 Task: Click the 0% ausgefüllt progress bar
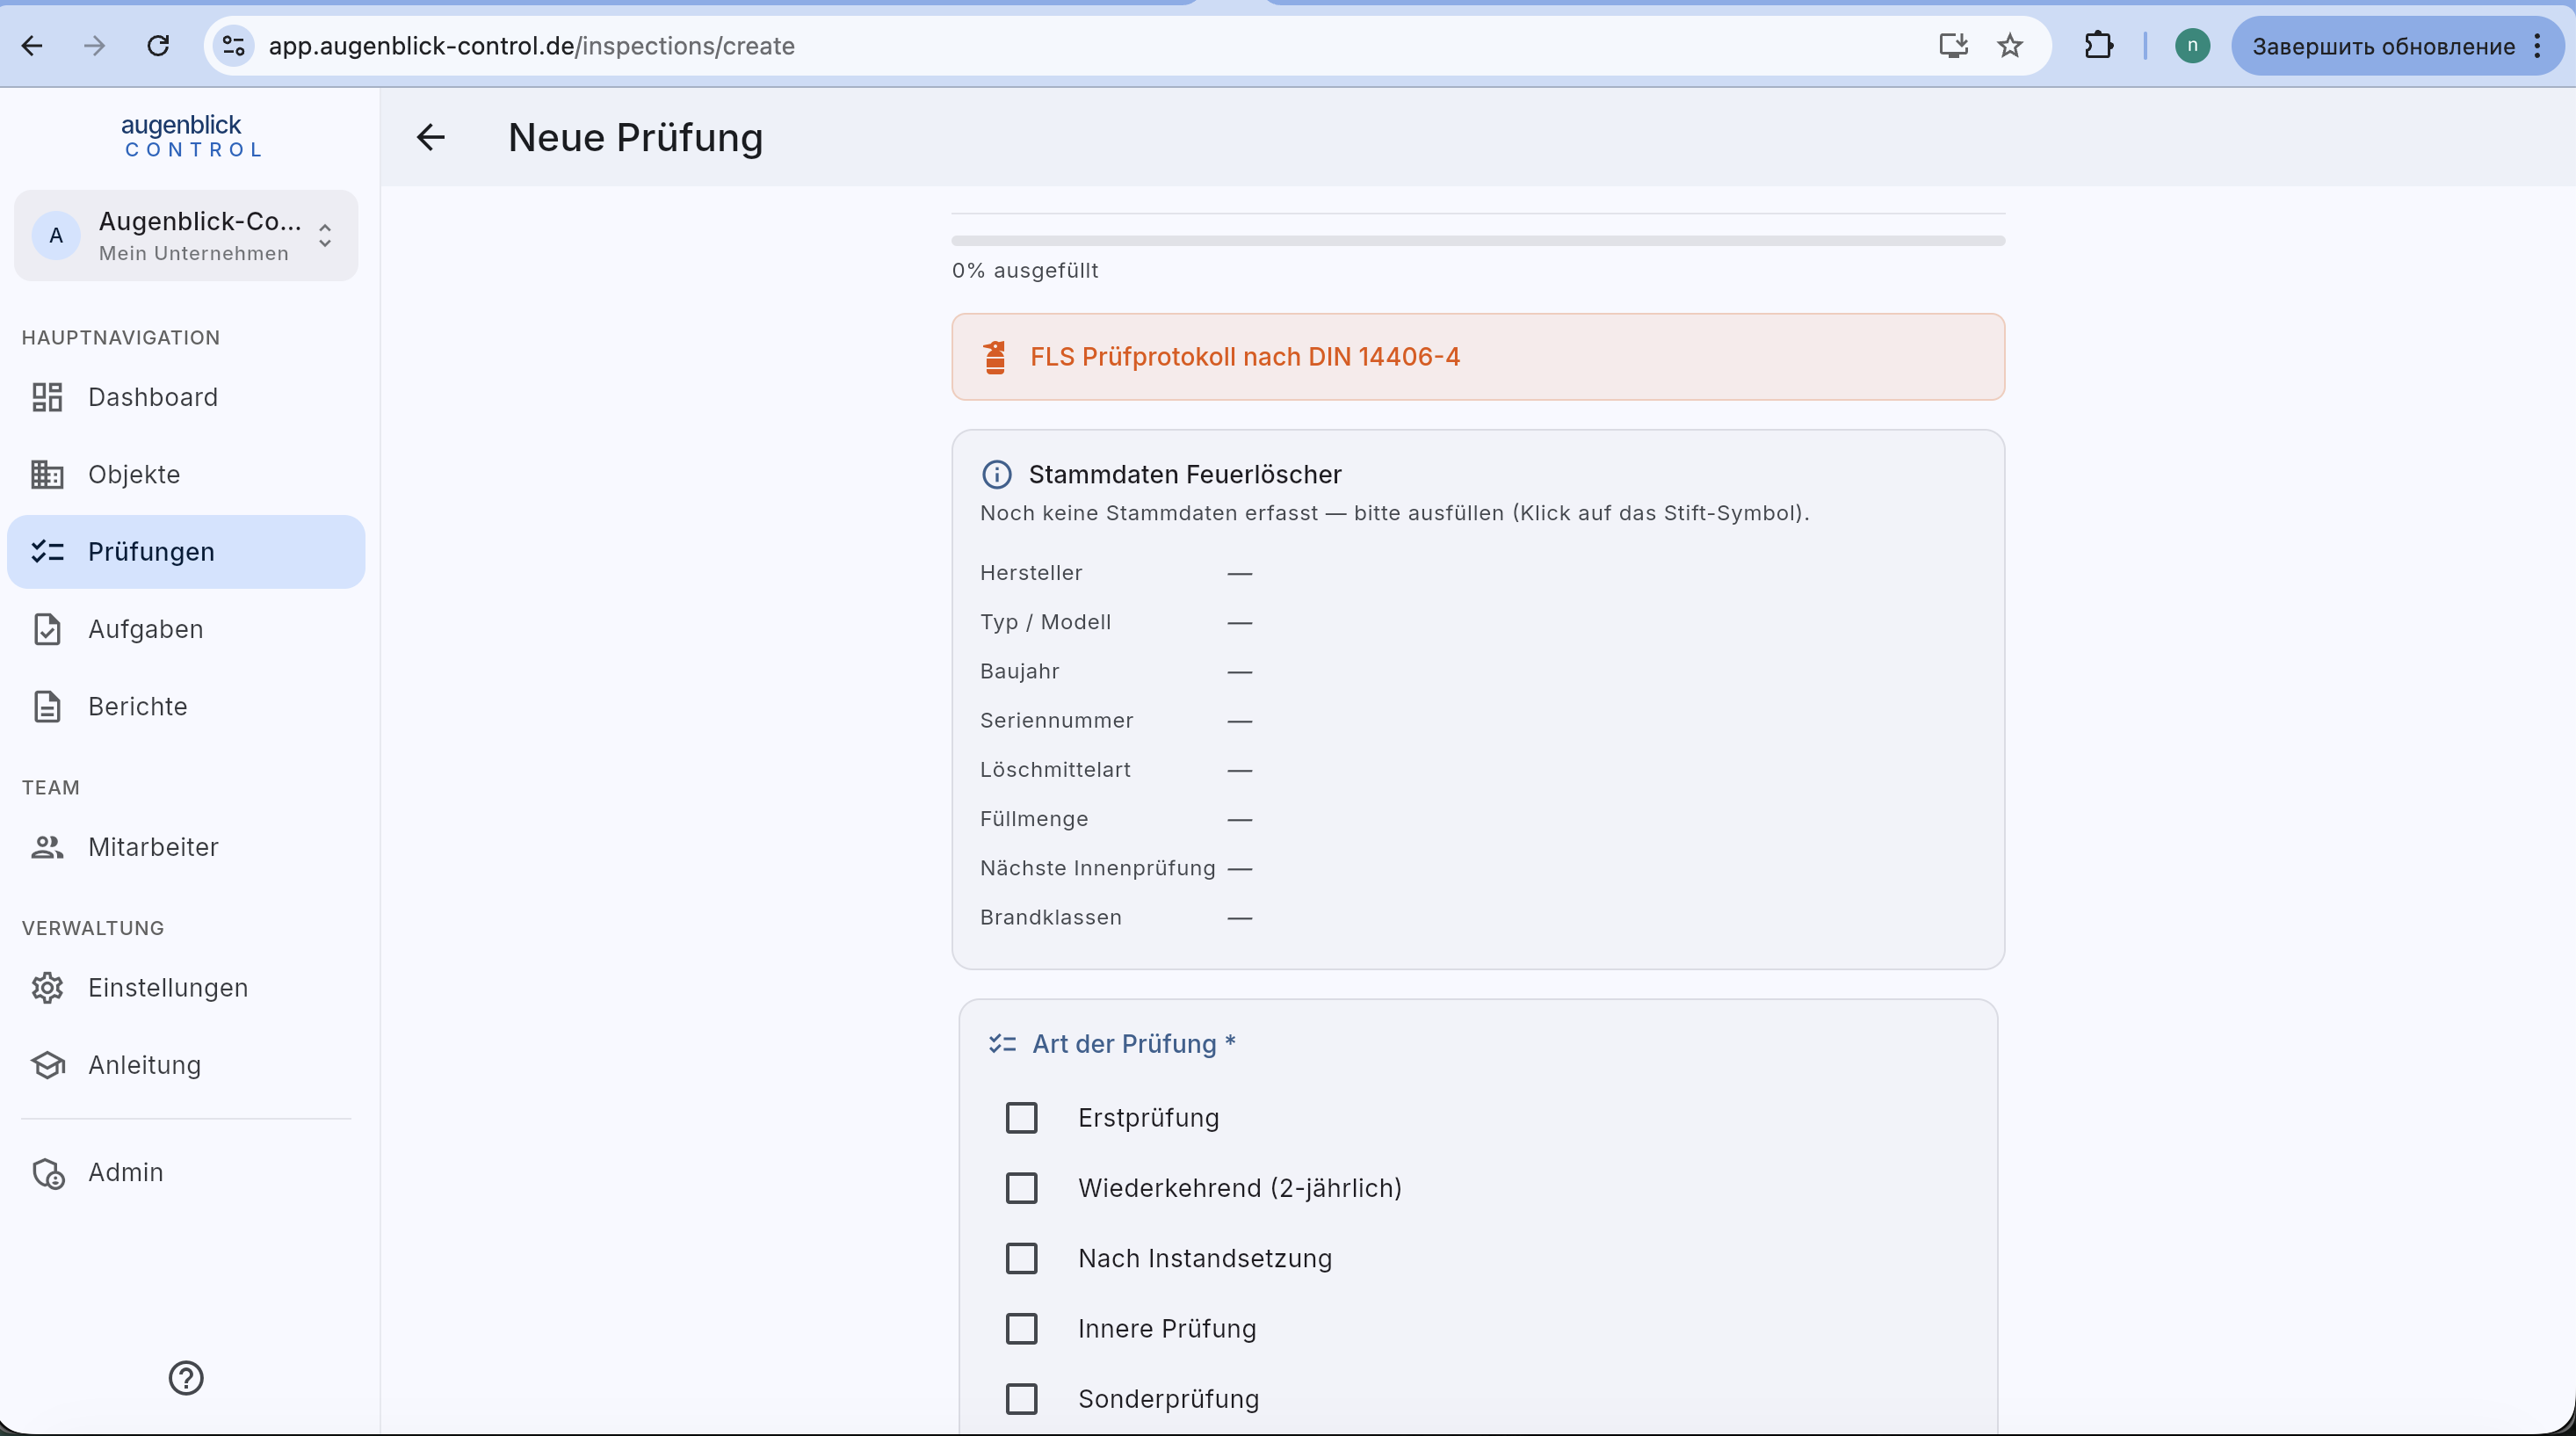1478,241
